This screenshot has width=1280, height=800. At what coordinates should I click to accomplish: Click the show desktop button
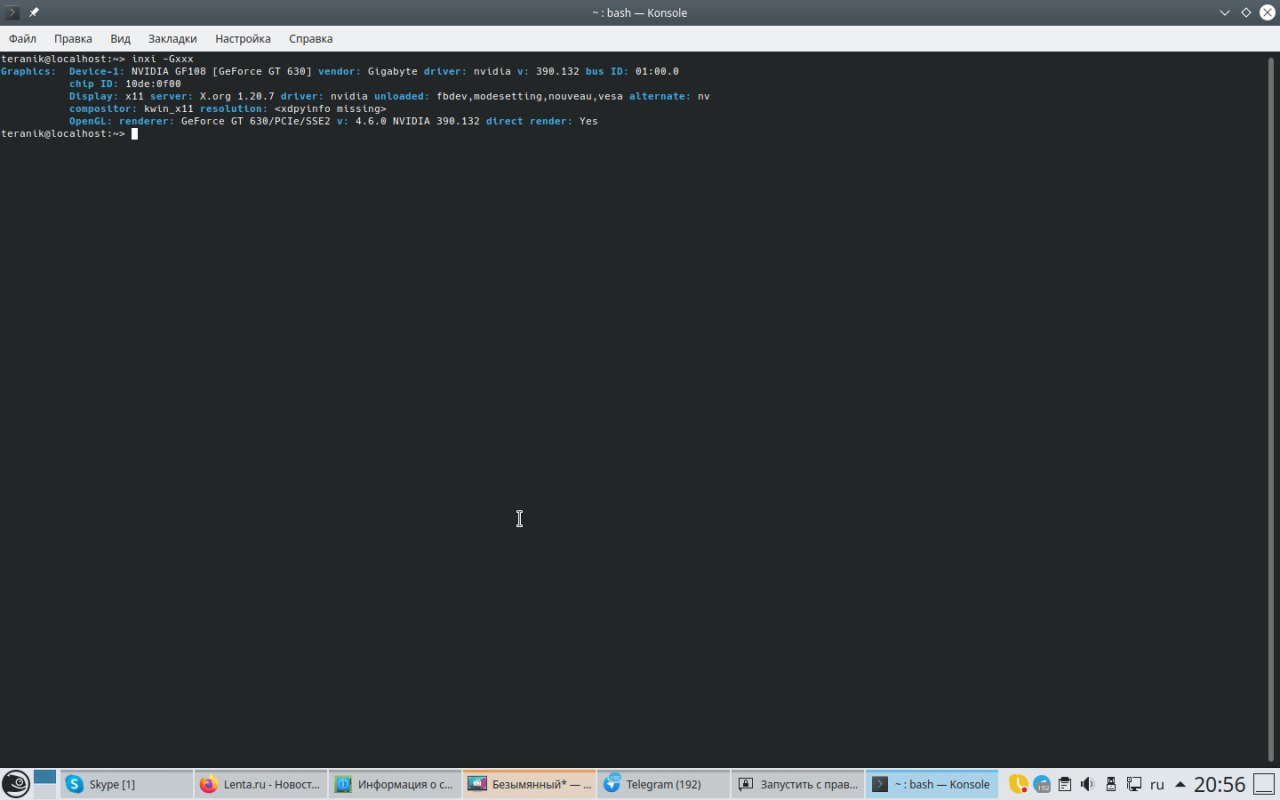click(1265, 784)
